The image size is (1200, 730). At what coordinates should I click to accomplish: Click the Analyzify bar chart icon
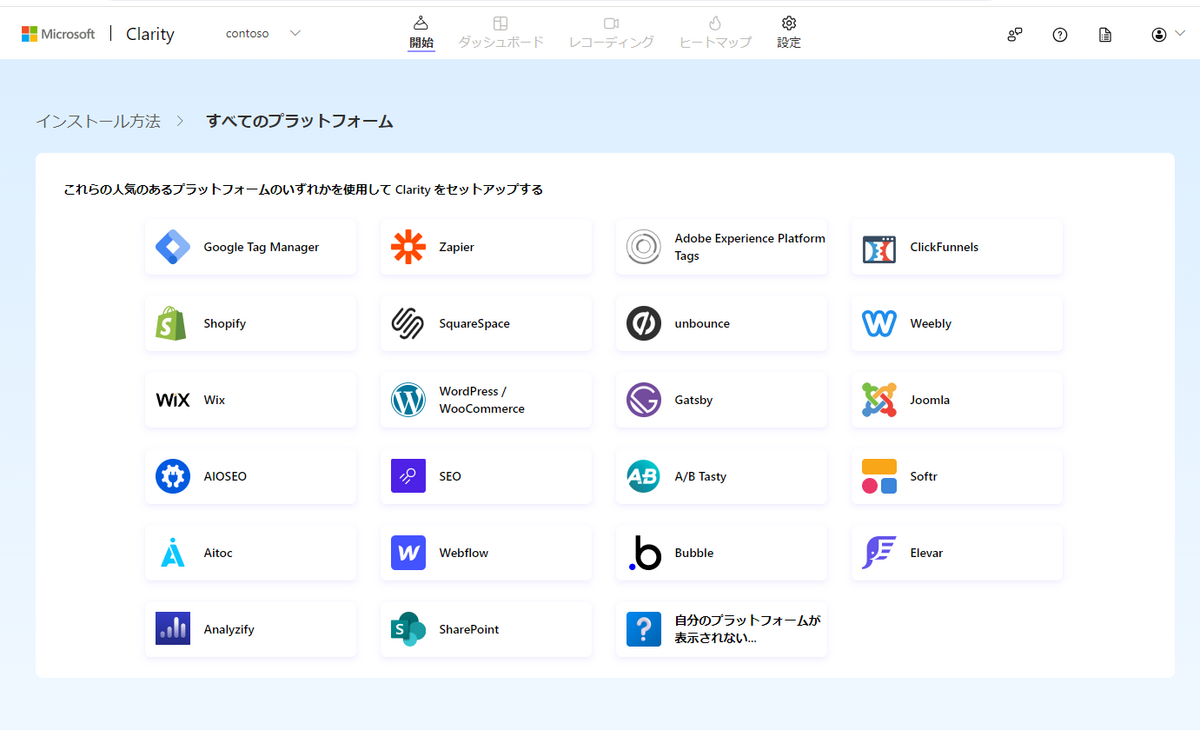[x=173, y=629]
